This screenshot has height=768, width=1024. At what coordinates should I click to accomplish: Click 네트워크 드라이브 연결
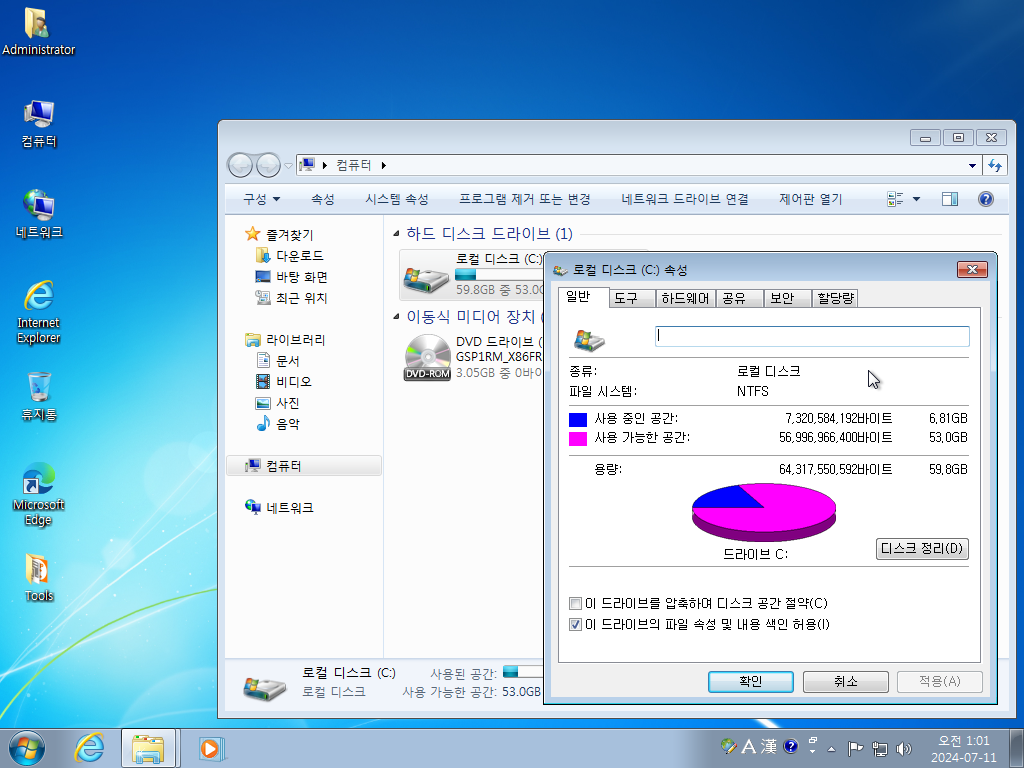point(685,199)
